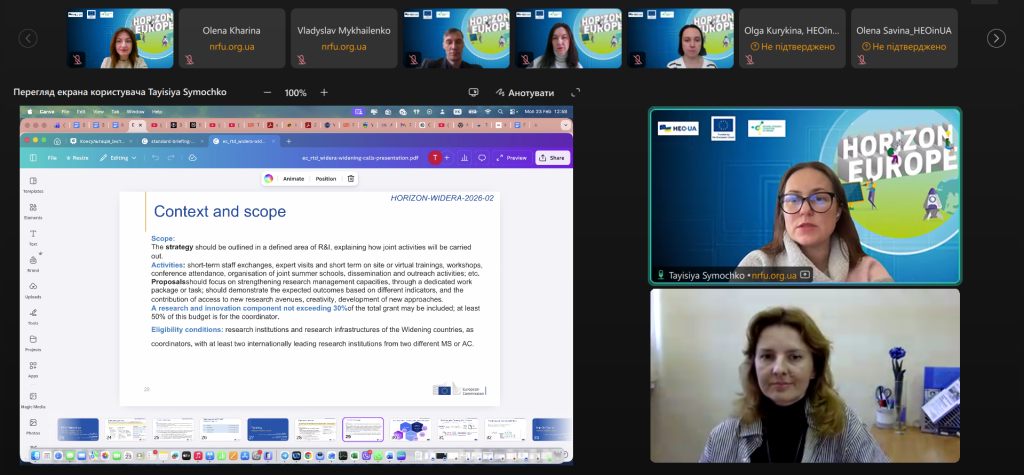Image resolution: width=1024 pixels, height=475 pixels.
Task: Select the Text tool in sidebar
Action: point(33,237)
